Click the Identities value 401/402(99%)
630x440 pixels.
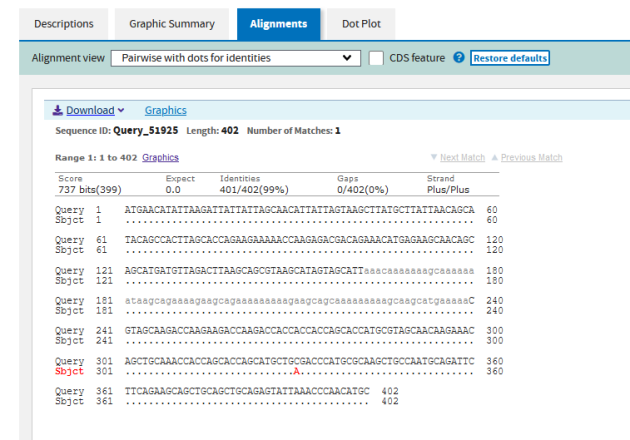(x=254, y=187)
